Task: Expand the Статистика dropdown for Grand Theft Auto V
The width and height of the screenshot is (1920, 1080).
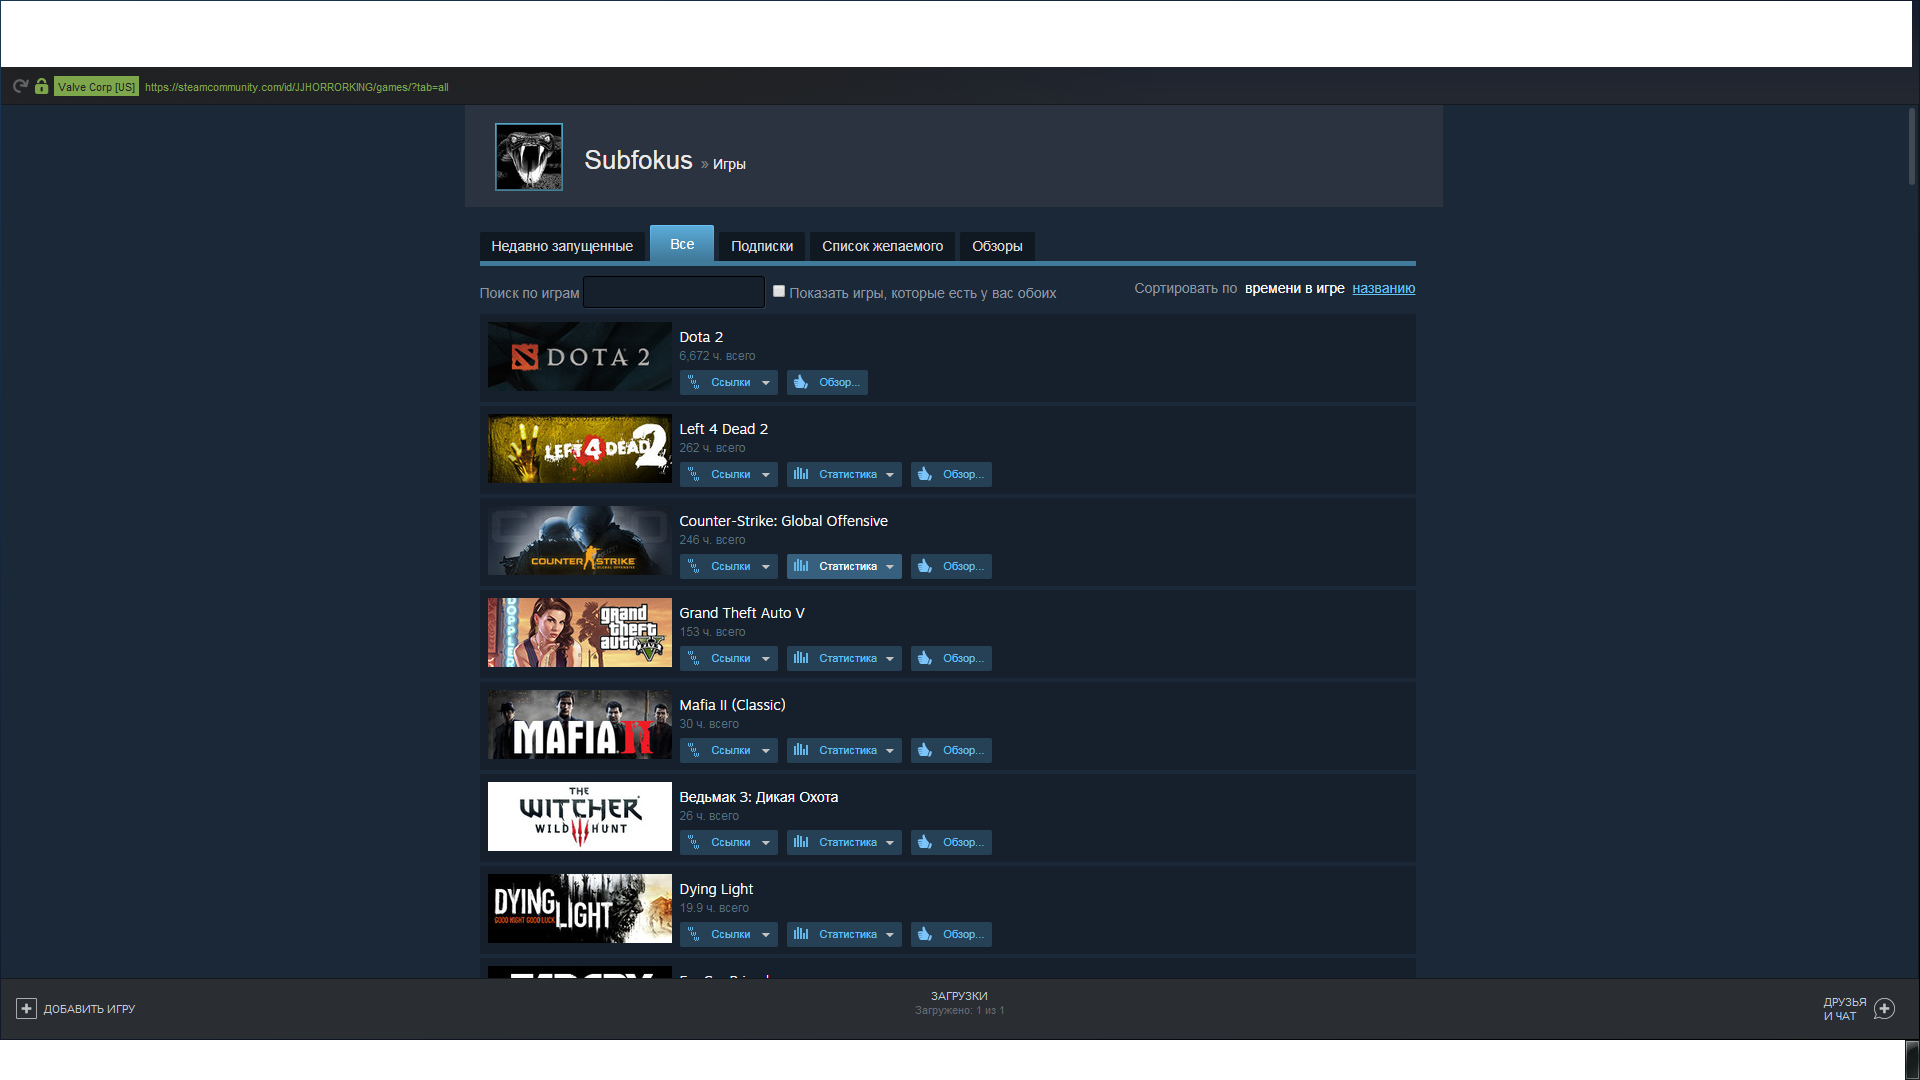Action: click(x=844, y=658)
